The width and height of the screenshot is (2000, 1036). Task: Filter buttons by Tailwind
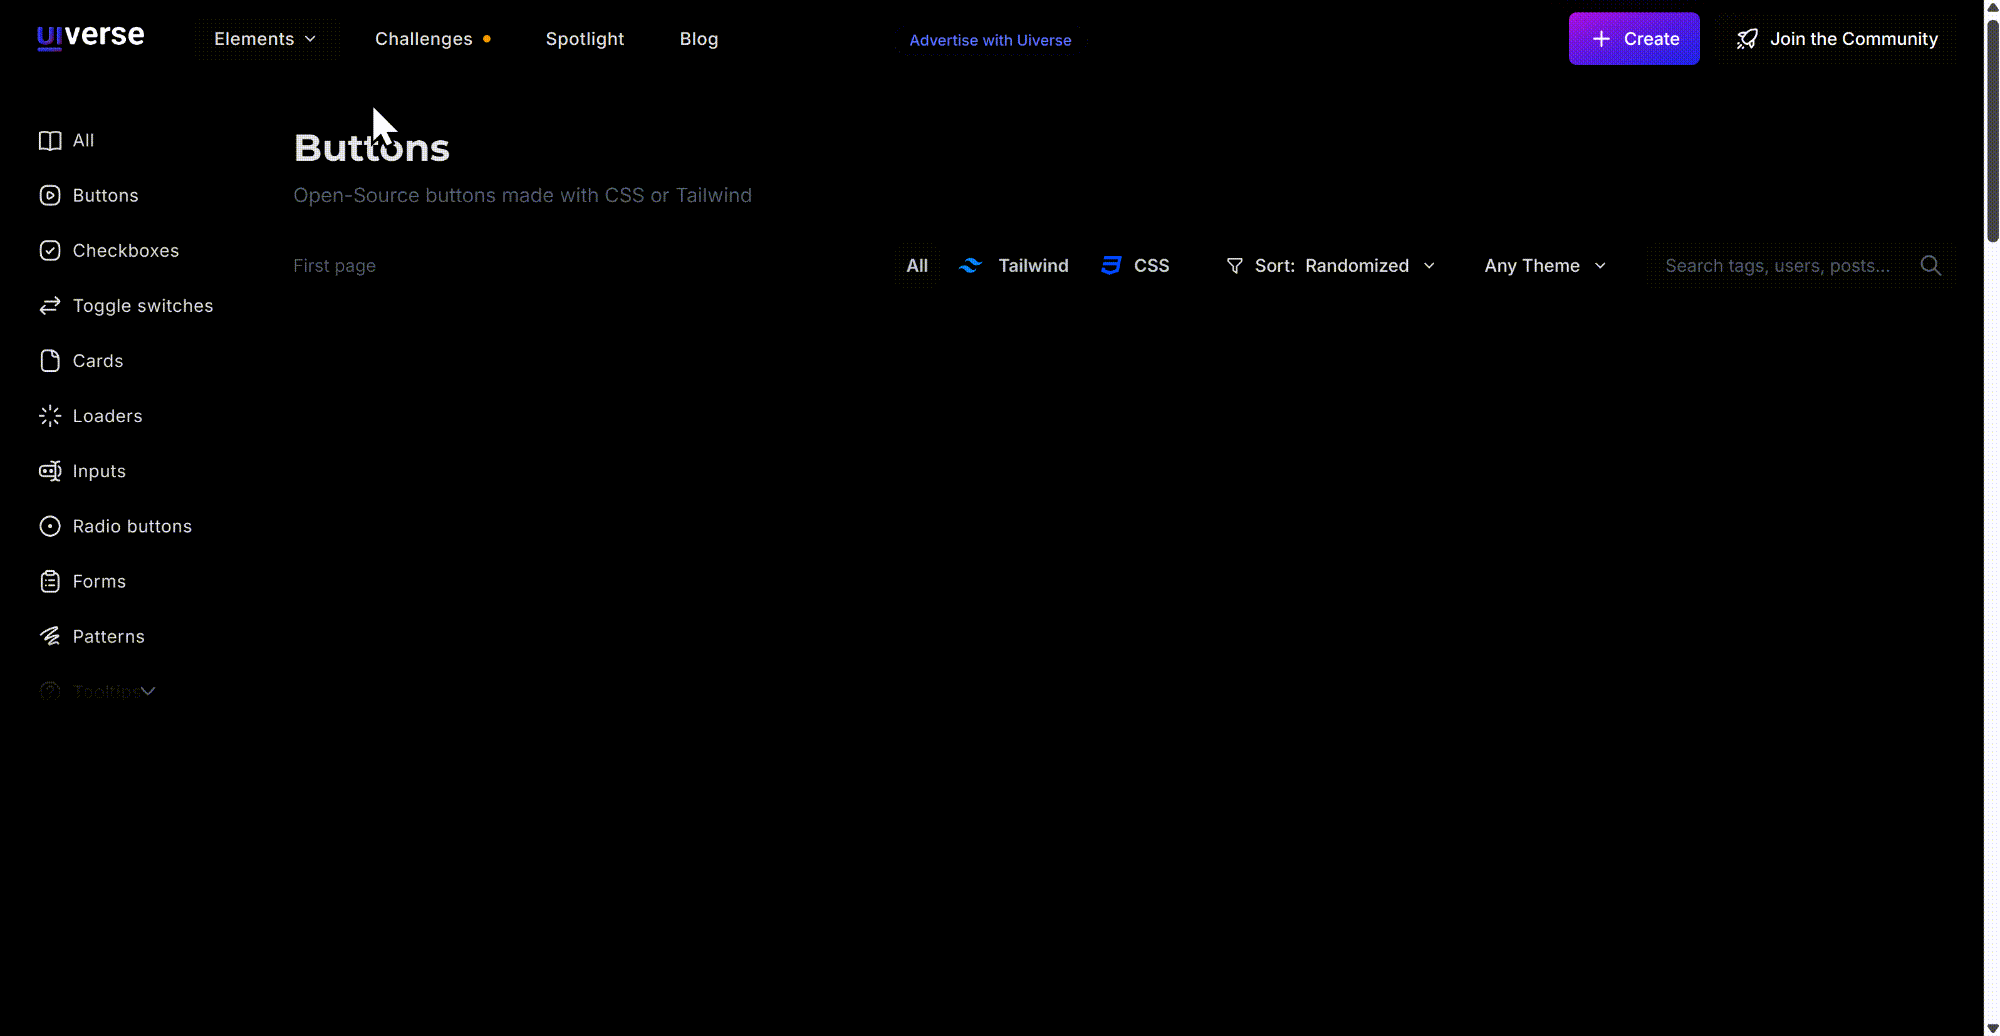1014,266
